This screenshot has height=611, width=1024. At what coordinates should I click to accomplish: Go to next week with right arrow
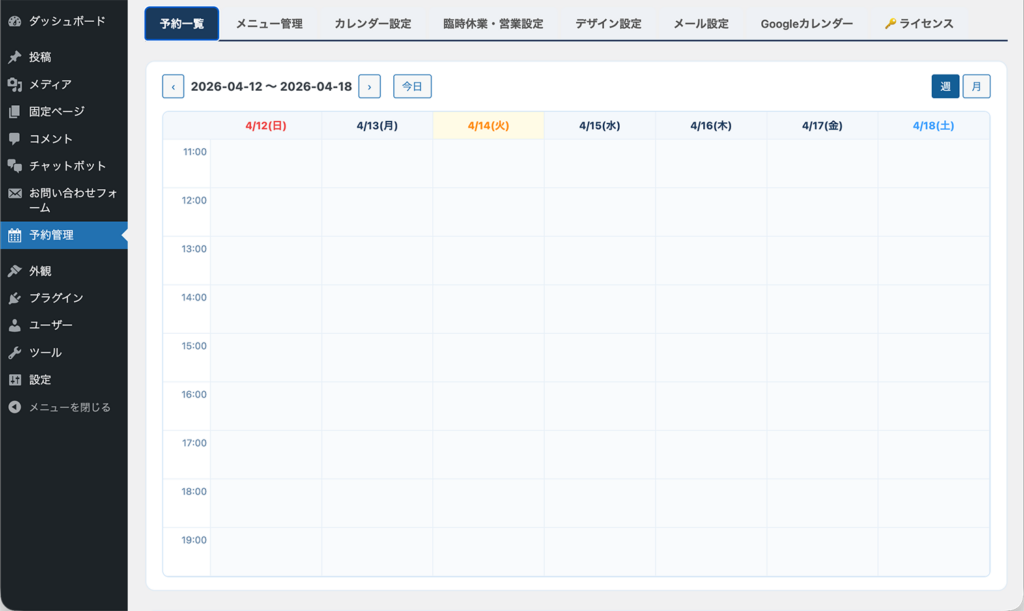(369, 86)
